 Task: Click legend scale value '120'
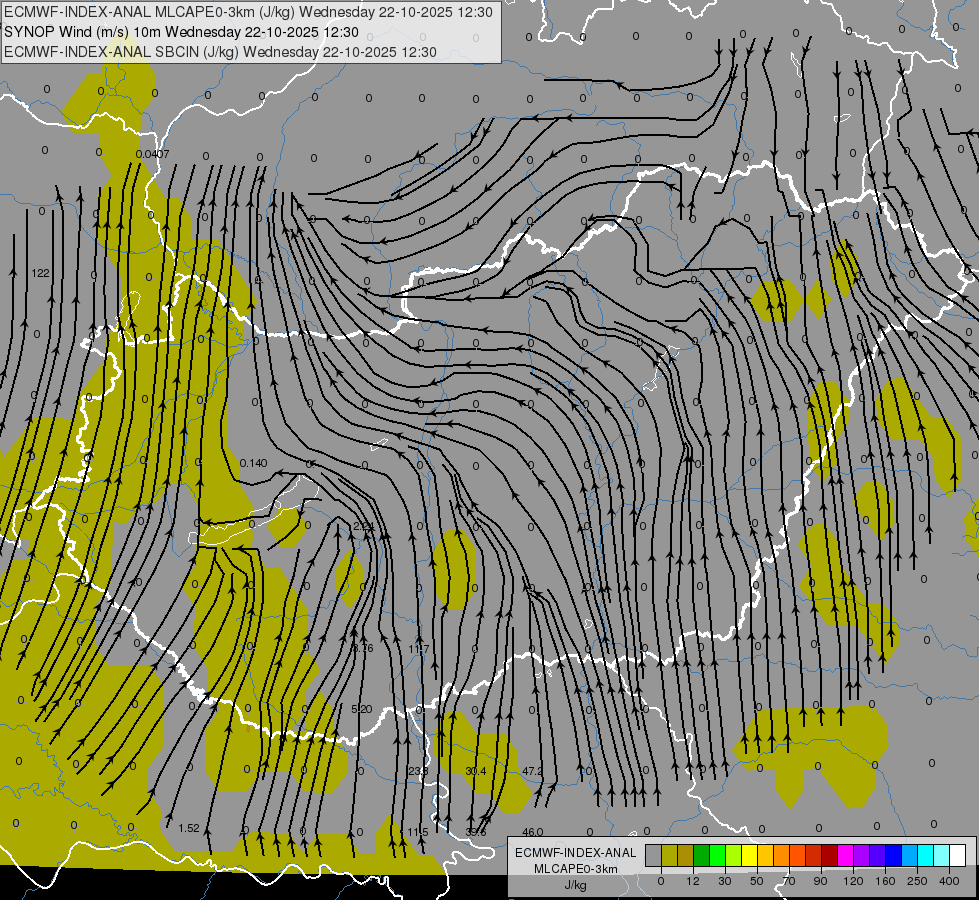(854, 881)
